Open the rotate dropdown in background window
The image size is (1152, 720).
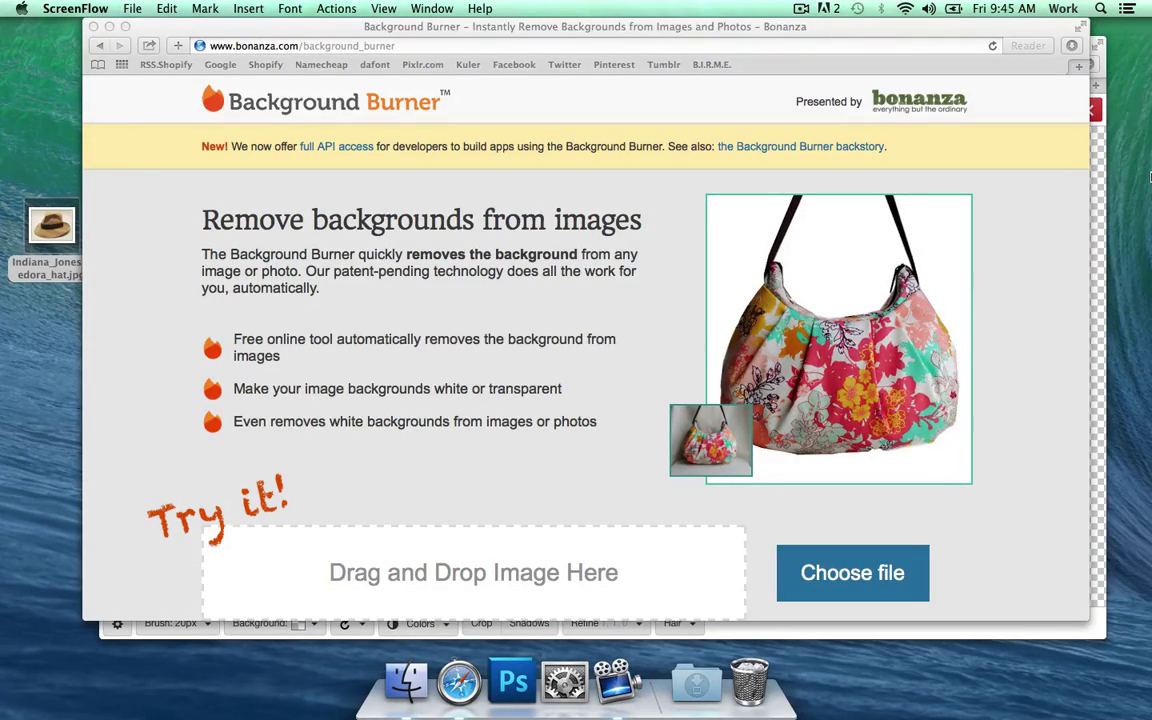coord(352,625)
